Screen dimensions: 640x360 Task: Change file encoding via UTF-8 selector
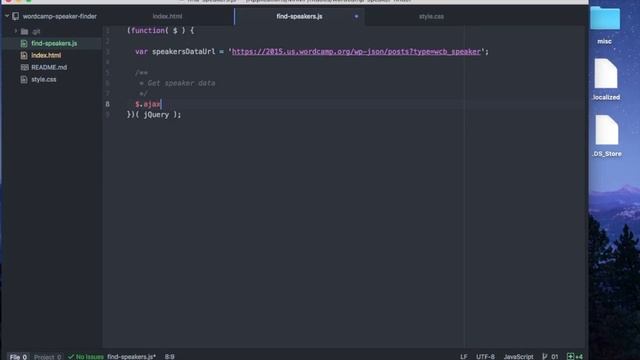(485, 357)
